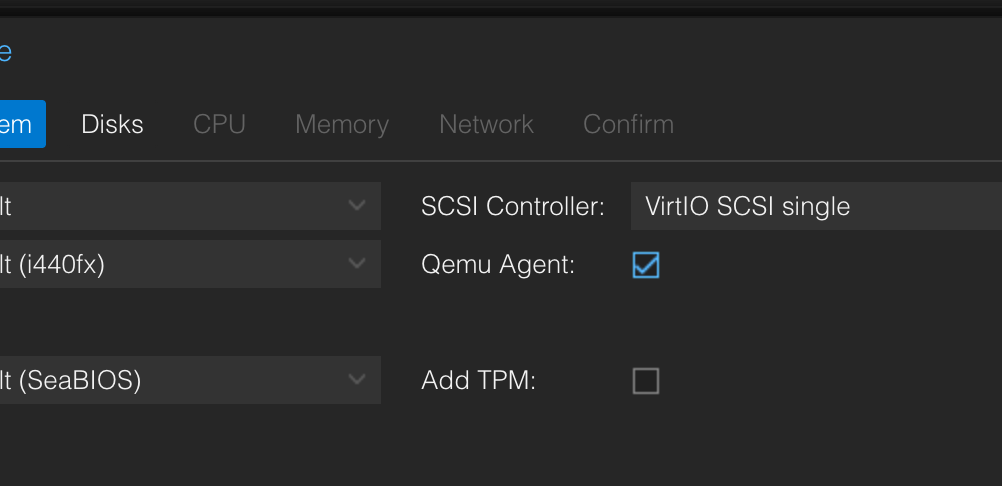Click the SCSI Controller label
Screen dimensions: 1002x486
(513, 207)
